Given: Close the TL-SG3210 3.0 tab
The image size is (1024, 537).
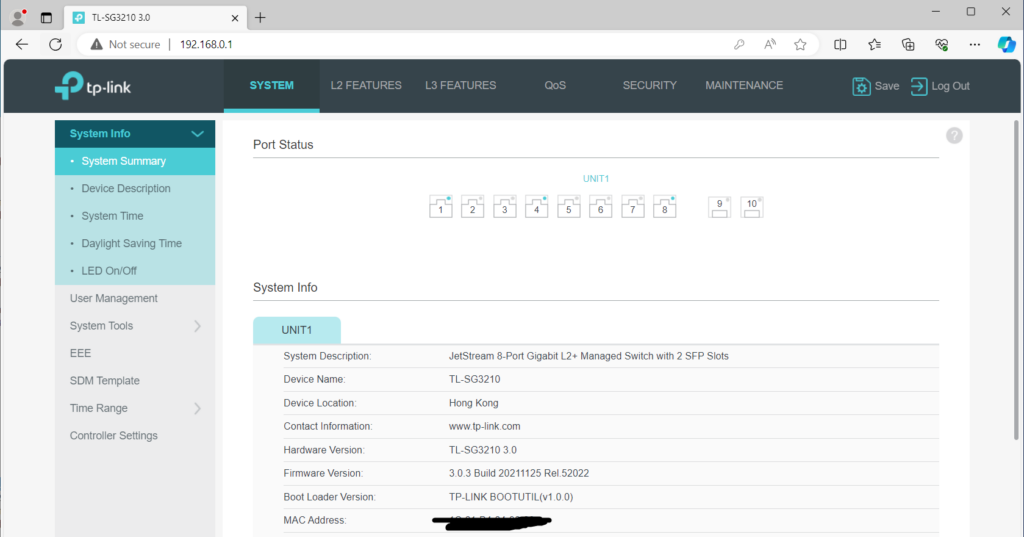Looking at the screenshot, I should click(x=234, y=18).
